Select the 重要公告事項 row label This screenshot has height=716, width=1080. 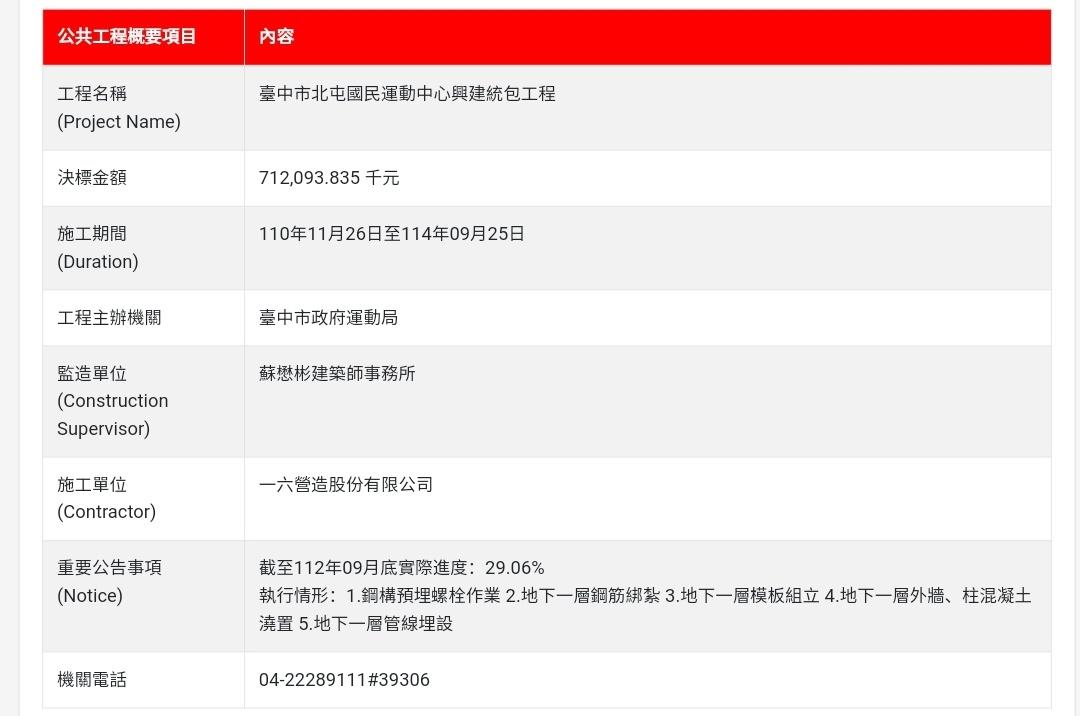click(x=110, y=568)
